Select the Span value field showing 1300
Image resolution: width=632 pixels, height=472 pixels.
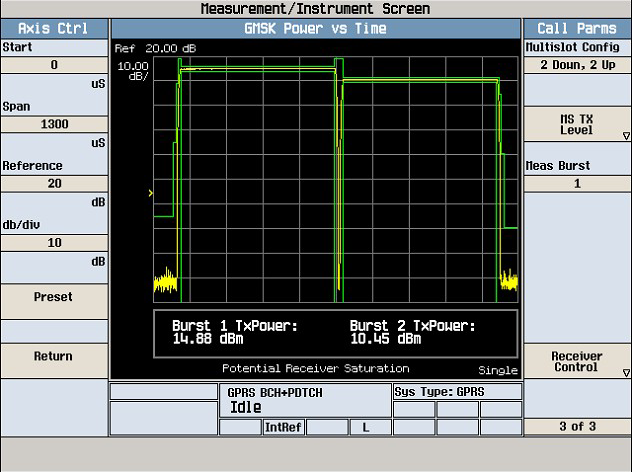click(x=54, y=124)
